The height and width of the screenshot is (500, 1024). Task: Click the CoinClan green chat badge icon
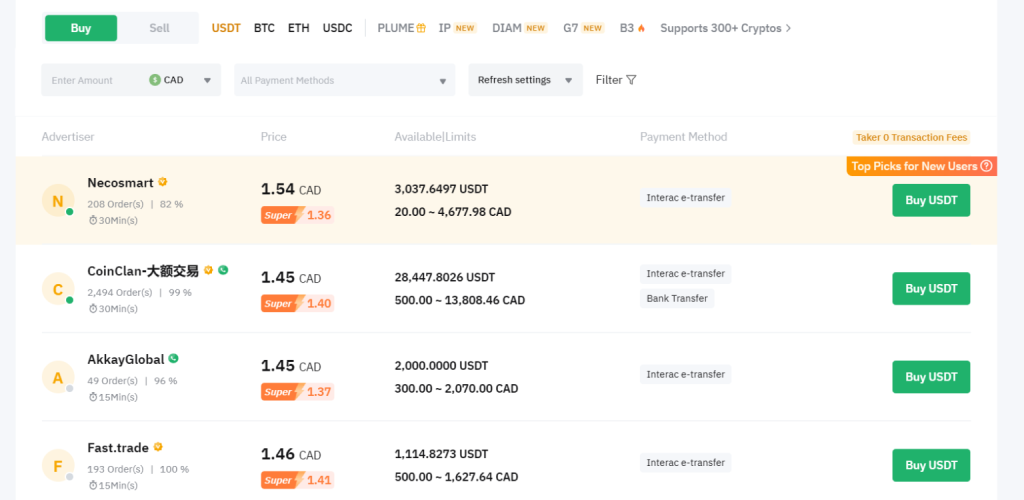pos(223,270)
